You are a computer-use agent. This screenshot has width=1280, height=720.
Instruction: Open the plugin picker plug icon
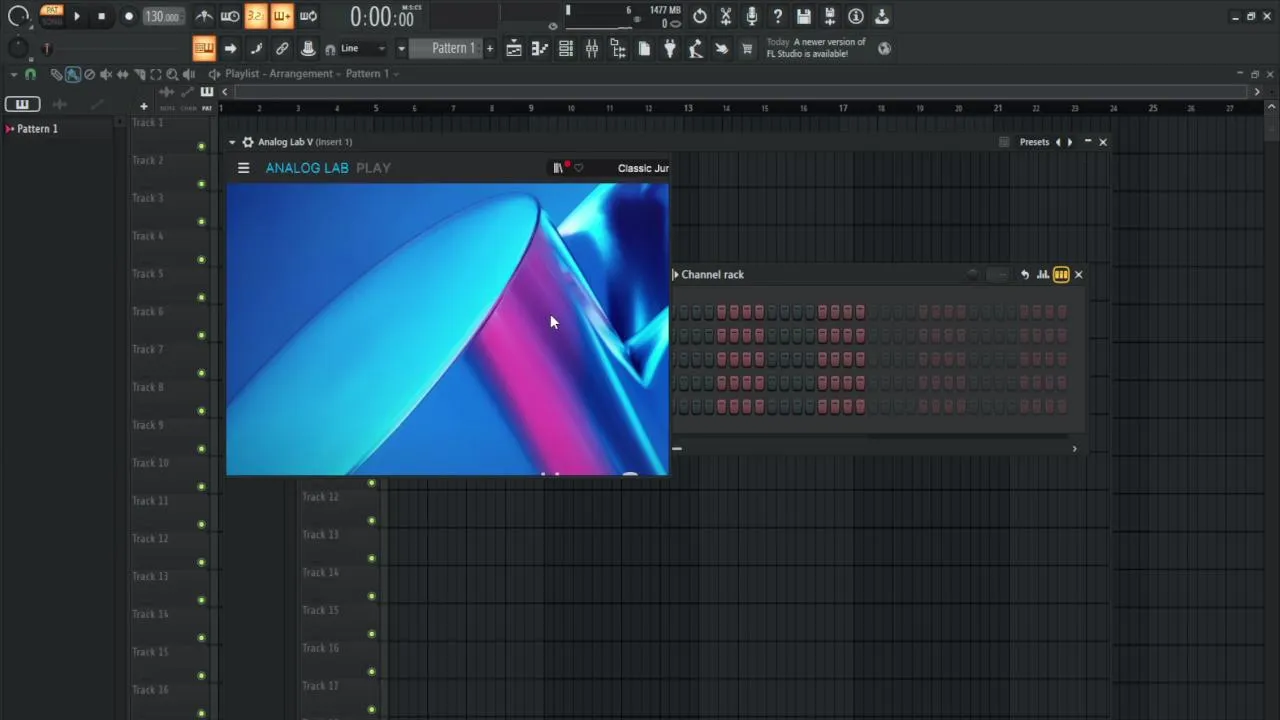point(670,48)
